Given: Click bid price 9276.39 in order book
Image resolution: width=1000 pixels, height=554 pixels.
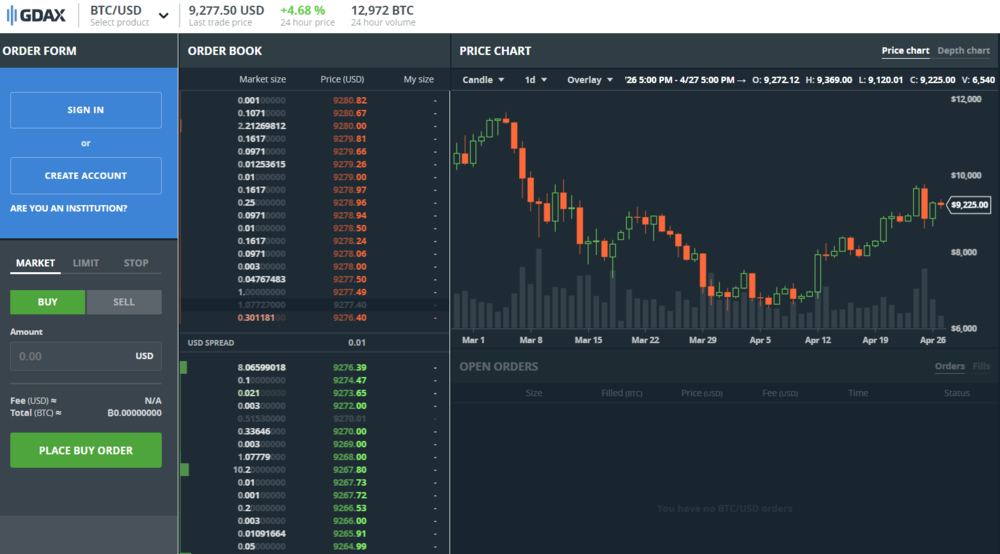Looking at the screenshot, I should 349,368.
